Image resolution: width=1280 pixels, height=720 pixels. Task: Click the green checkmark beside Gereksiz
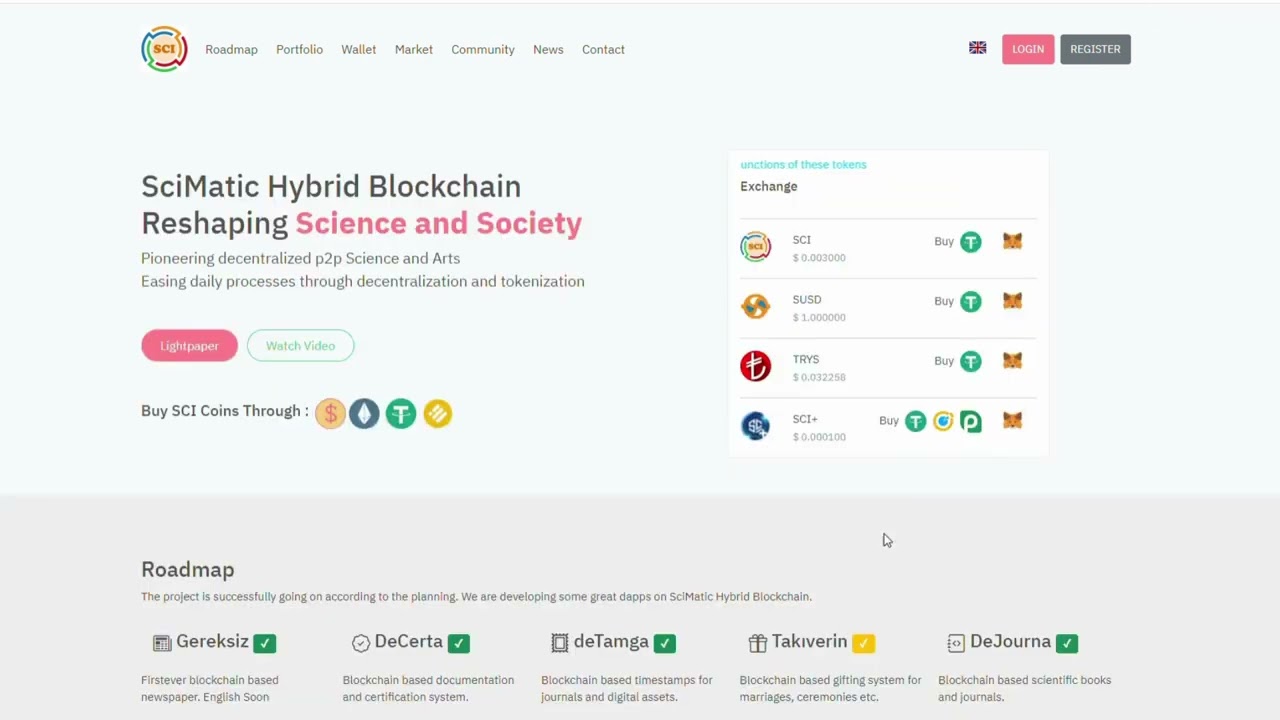(x=265, y=643)
